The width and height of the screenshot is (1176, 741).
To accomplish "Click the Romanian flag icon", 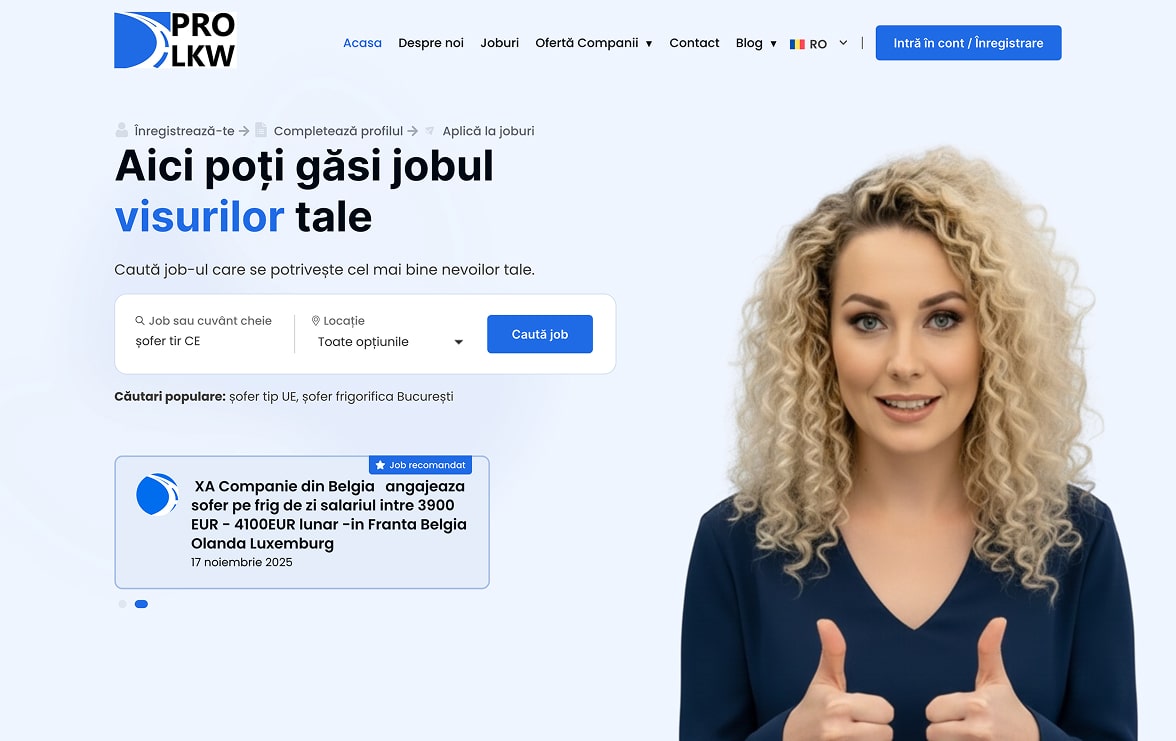I will (797, 44).
